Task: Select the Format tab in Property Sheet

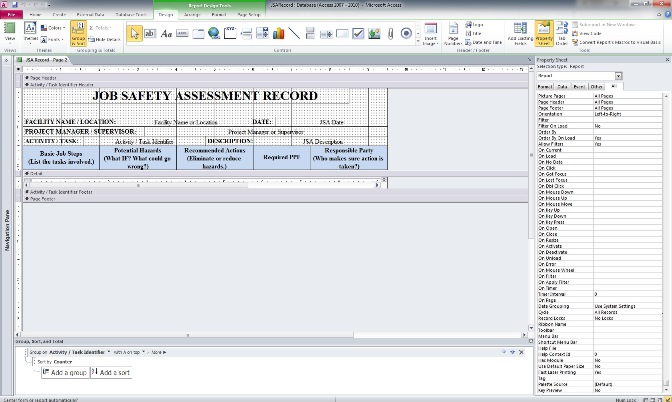Action: (x=545, y=87)
